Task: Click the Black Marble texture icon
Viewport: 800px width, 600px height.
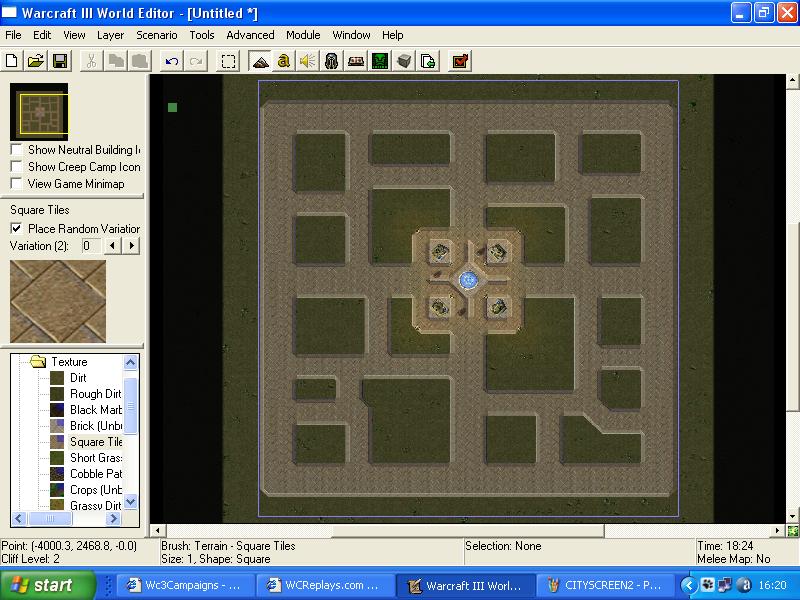Action: (57, 410)
